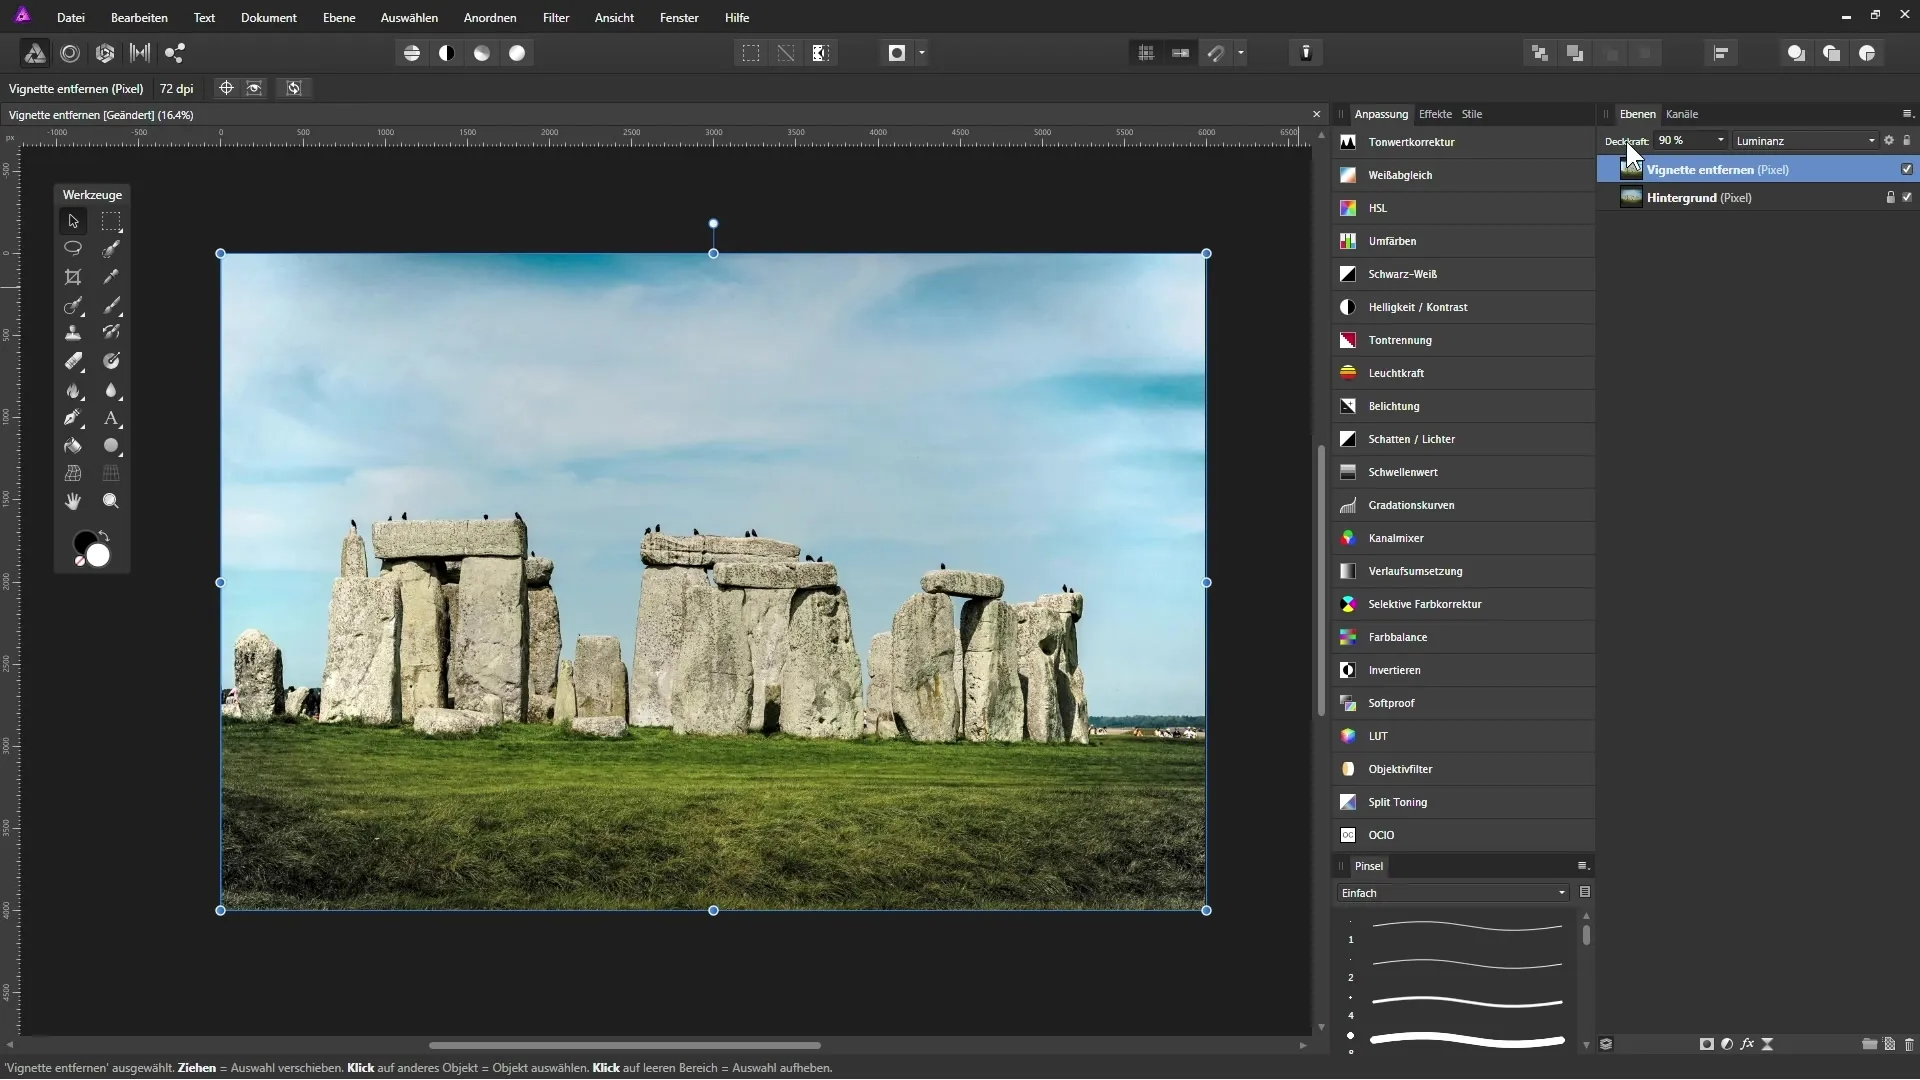
Task: Open the Develop Persona
Action: [105, 53]
